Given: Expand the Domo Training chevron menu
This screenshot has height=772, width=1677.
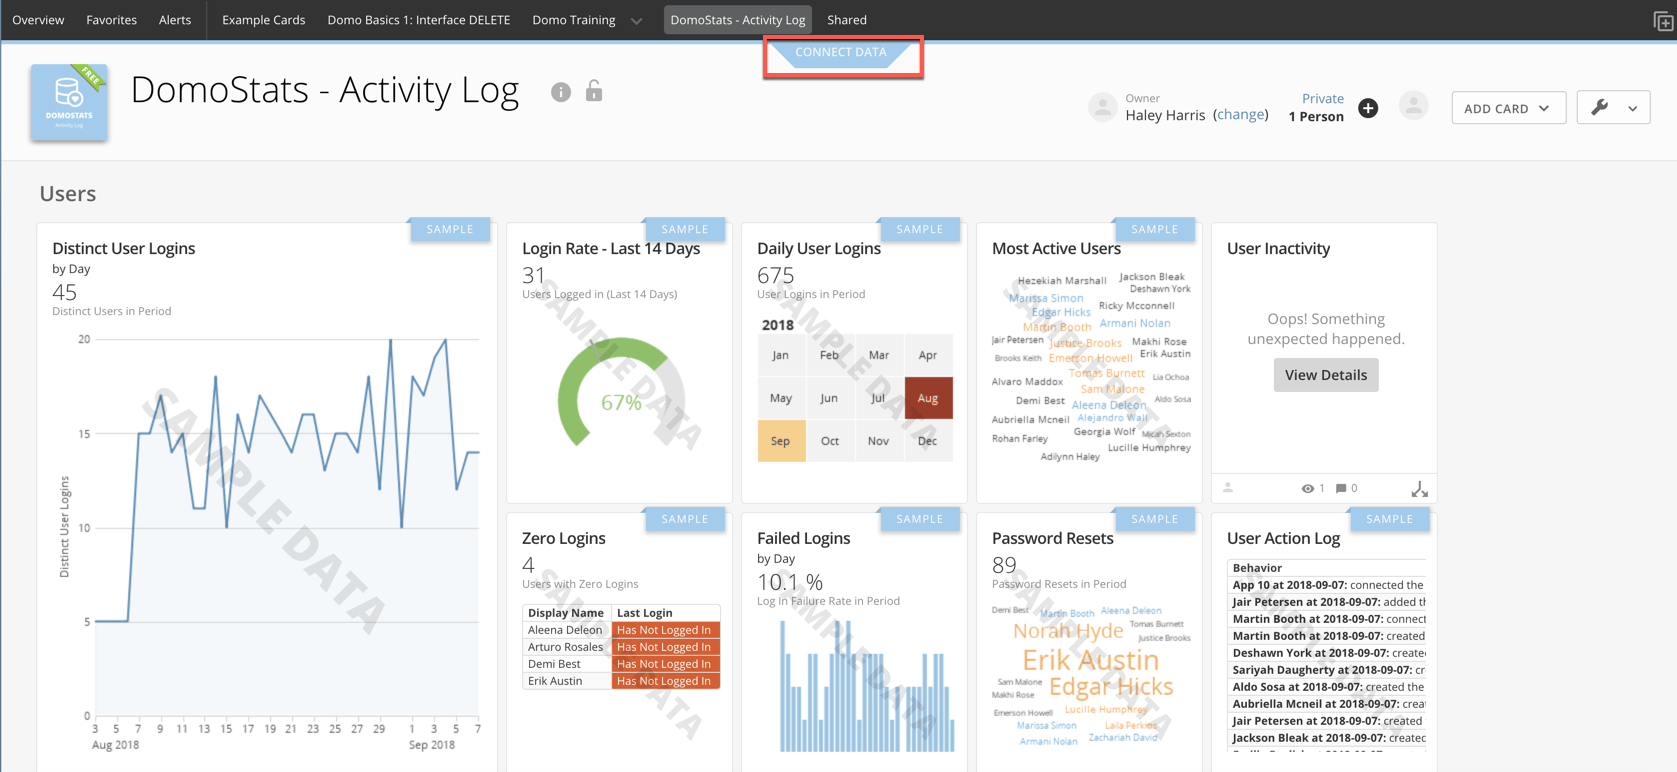Looking at the screenshot, I should [636, 21].
